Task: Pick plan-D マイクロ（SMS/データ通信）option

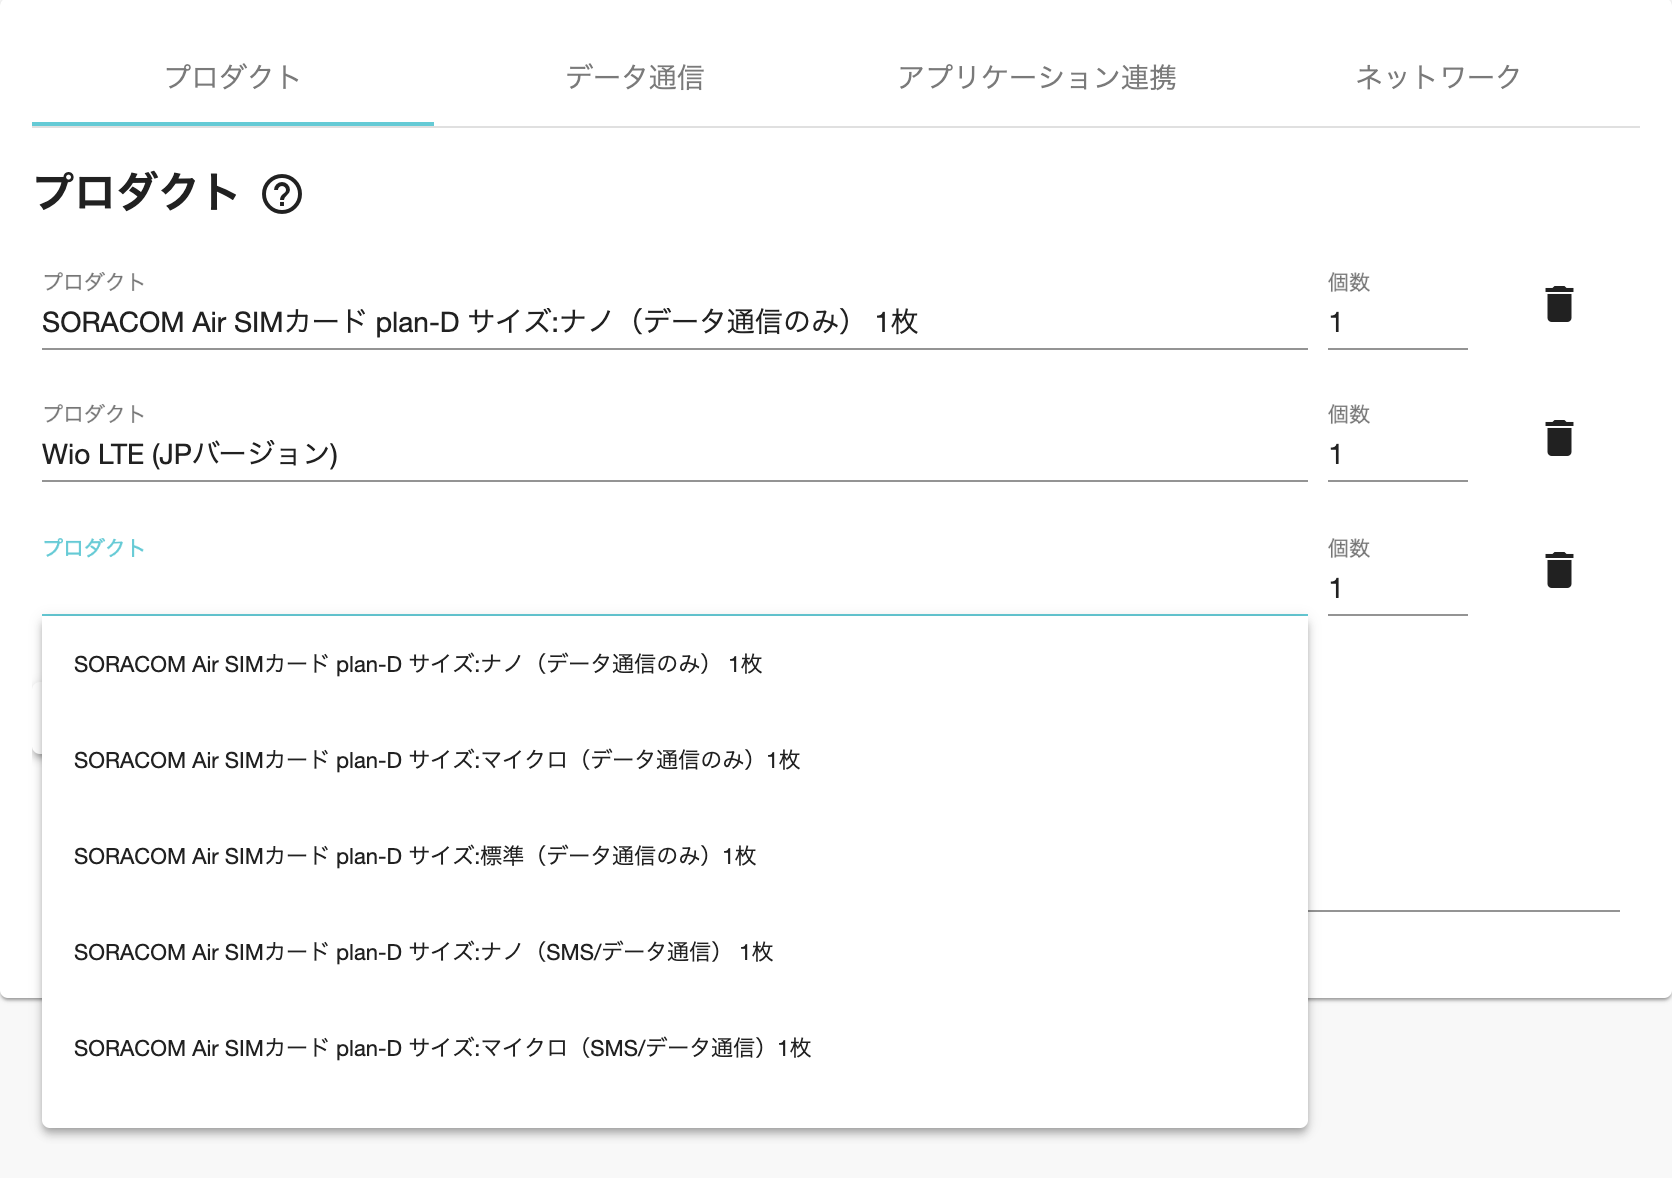Action: pyautogui.click(x=675, y=1048)
